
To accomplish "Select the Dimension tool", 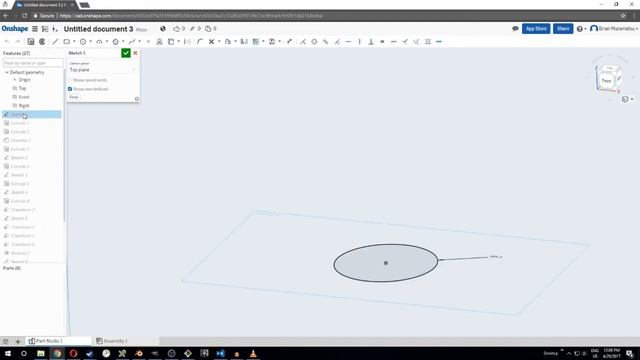I will tap(289, 42).
